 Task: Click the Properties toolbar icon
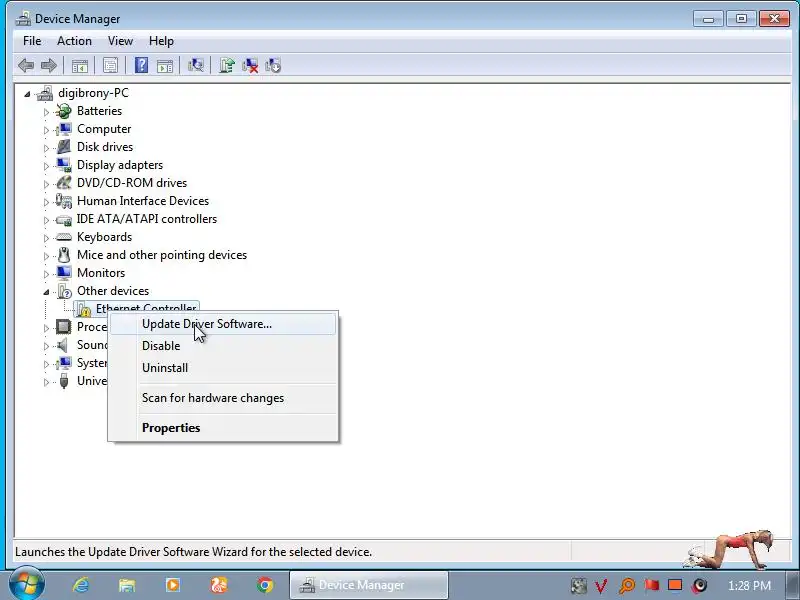click(x=110, y=65)
